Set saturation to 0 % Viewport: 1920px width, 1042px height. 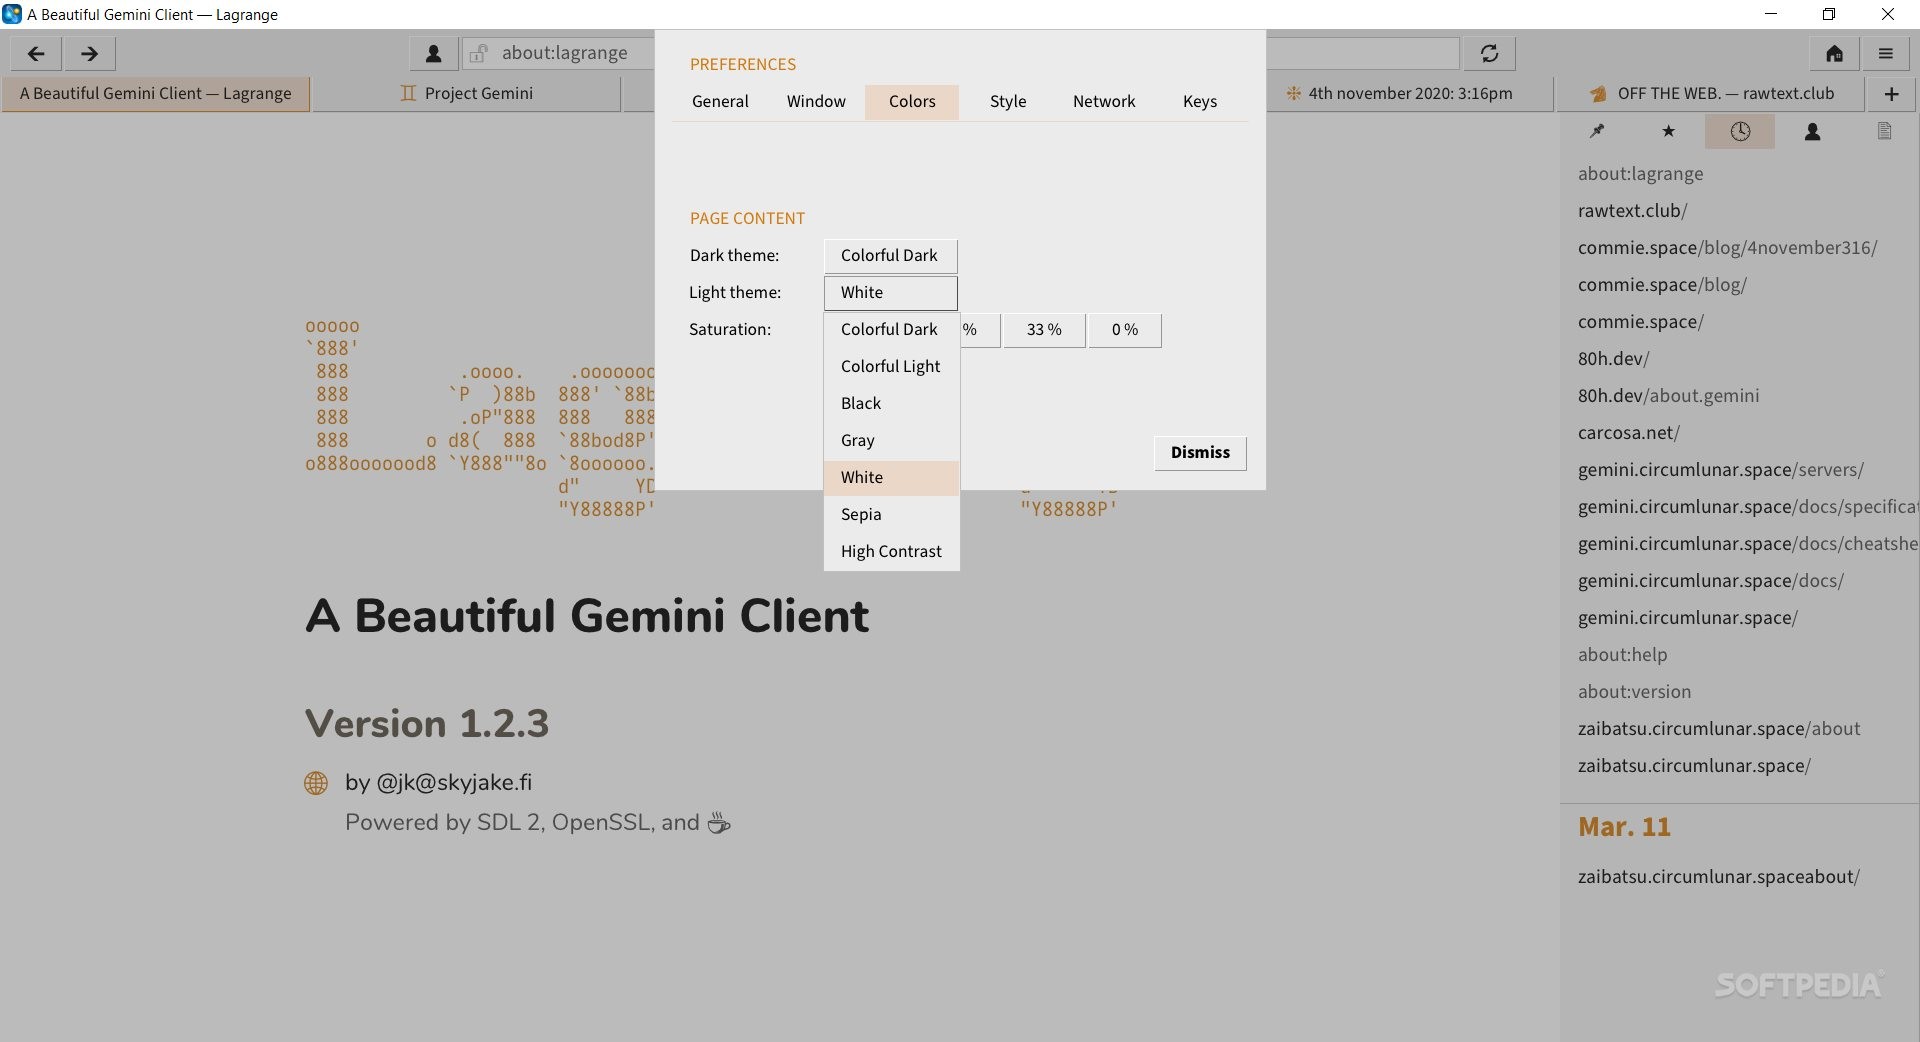(x=1125, y=330)
